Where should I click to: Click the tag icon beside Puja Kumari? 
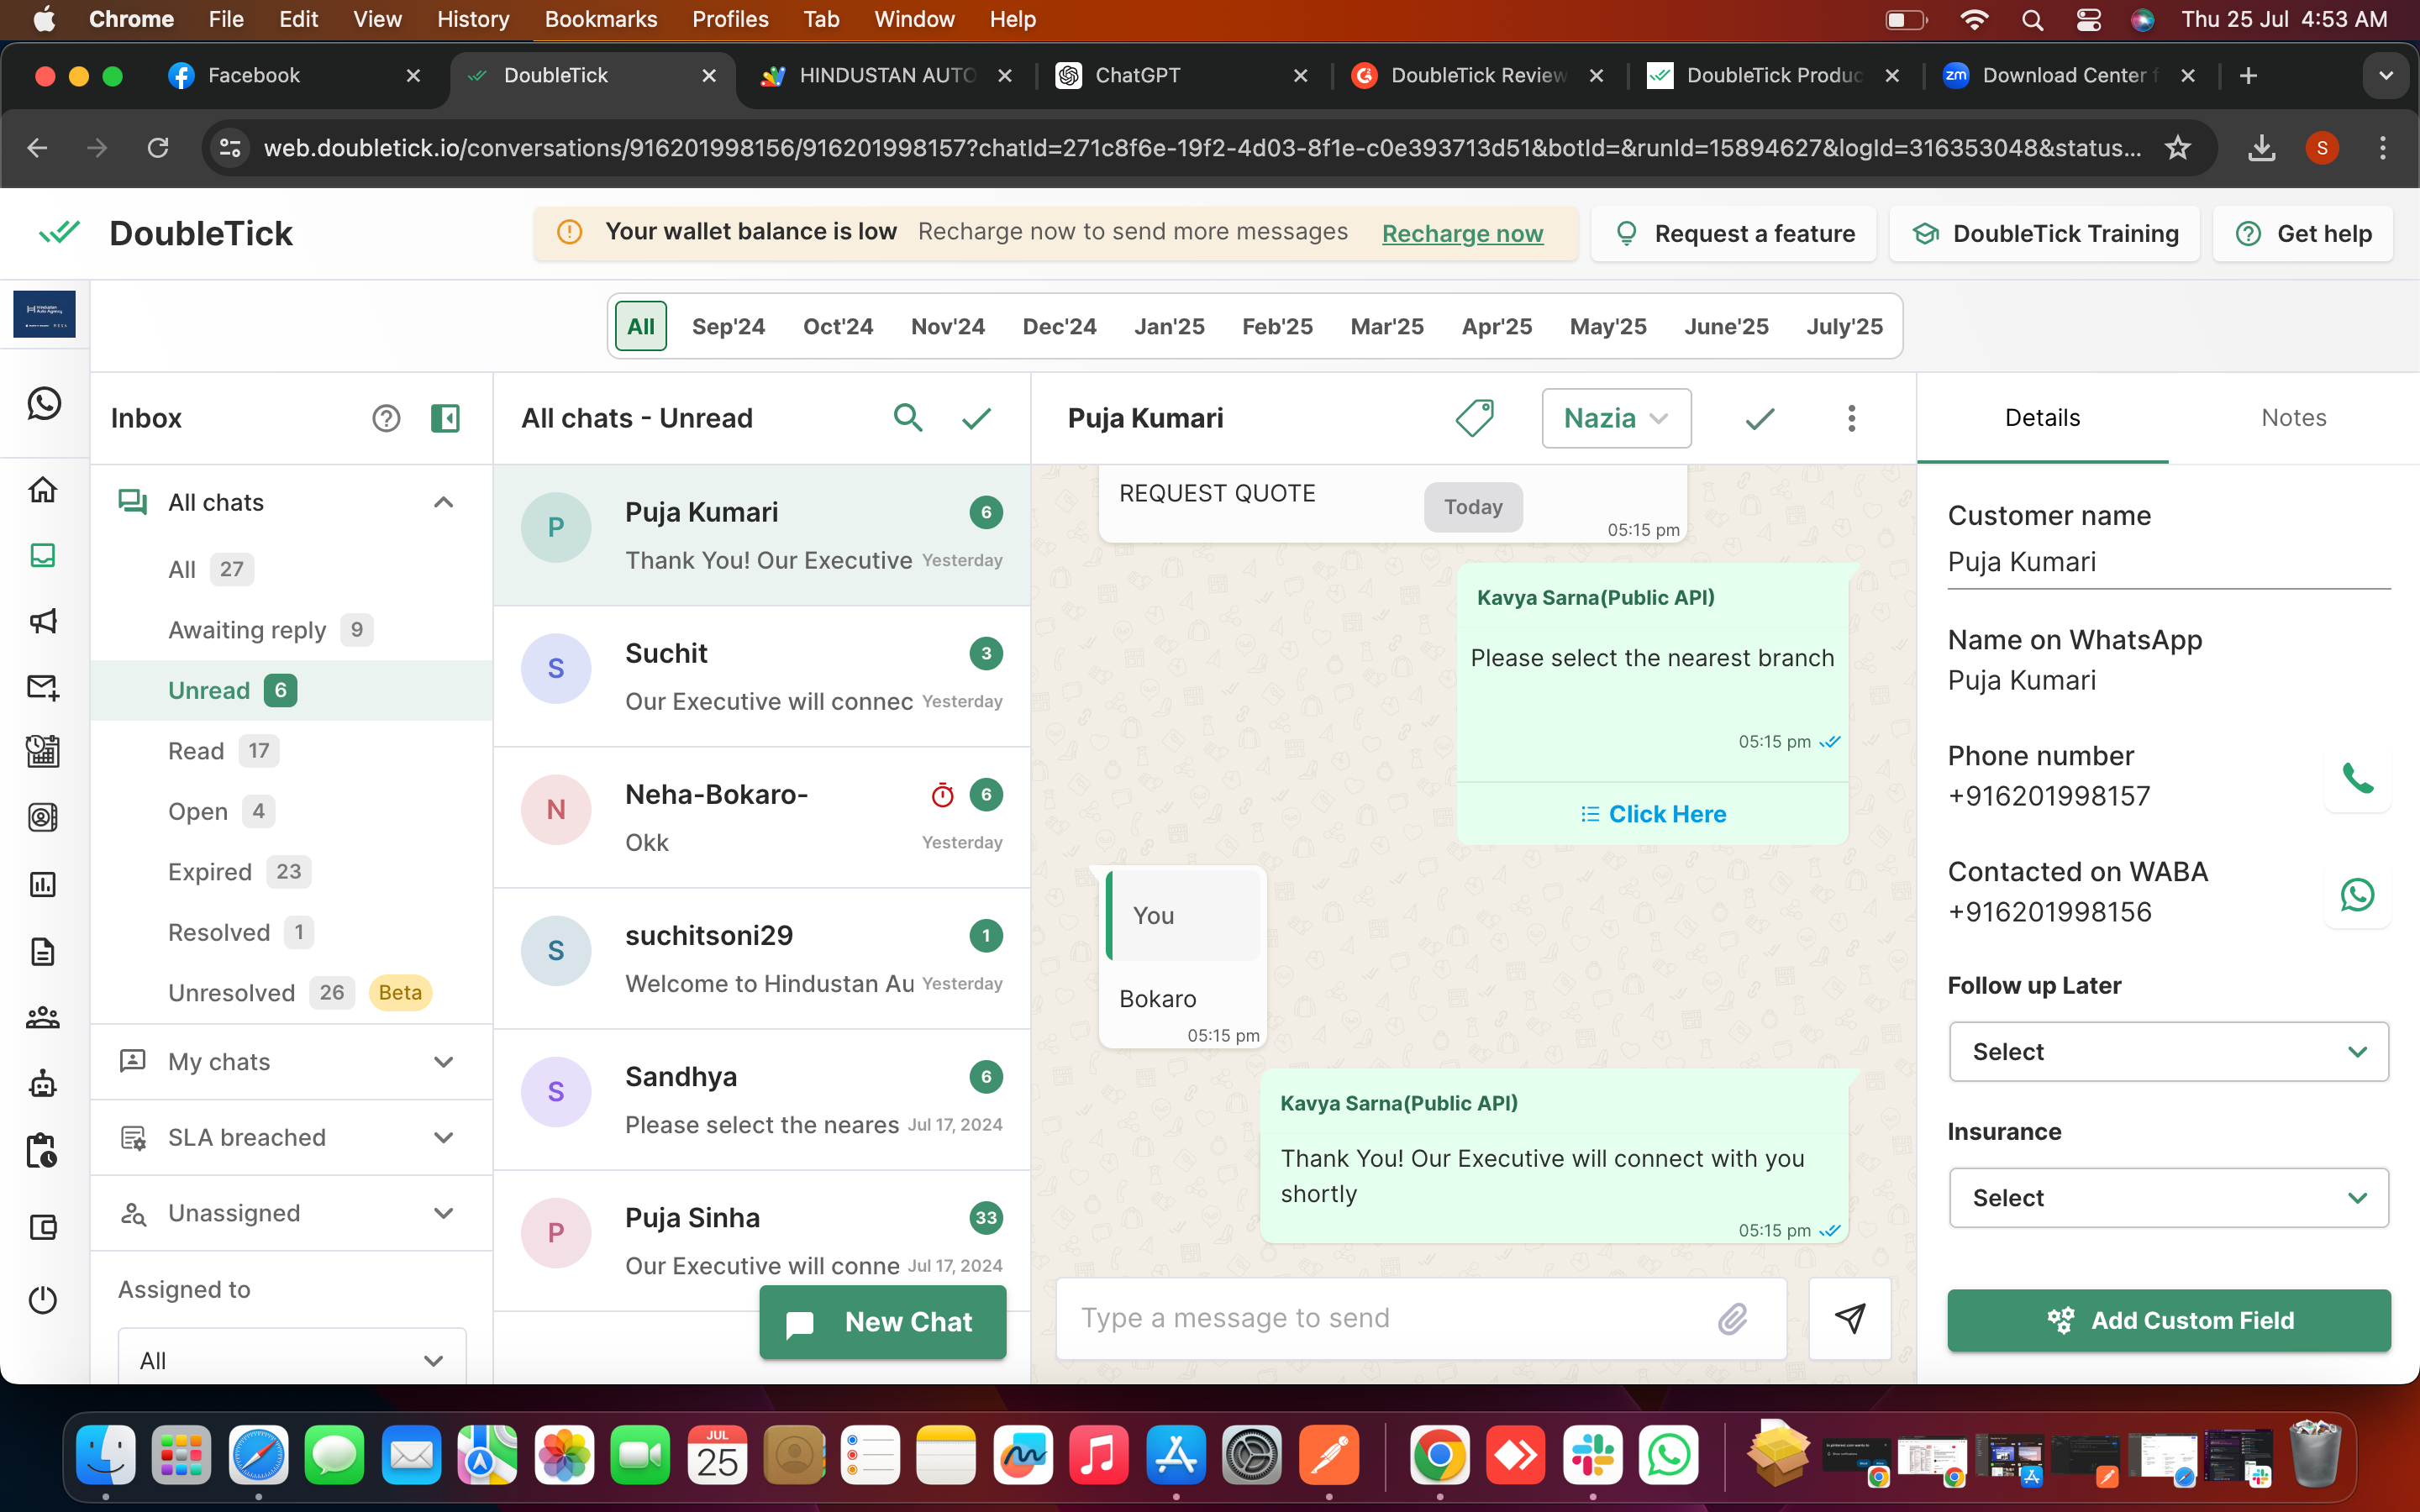1474,418
